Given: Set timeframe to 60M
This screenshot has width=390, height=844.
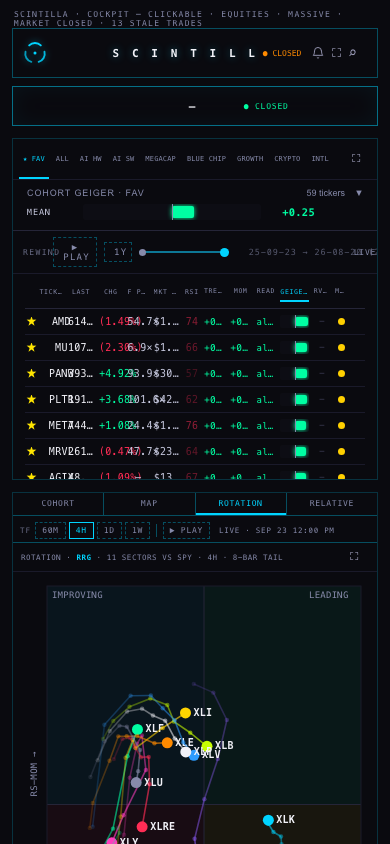Looking at the screenshot, I should pos(50,530).
